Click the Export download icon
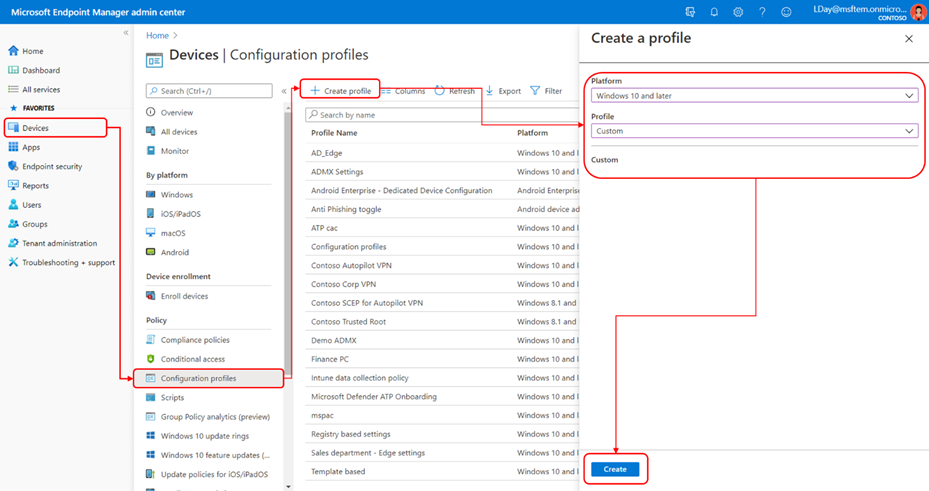The height and width of the screenshot is (491, 929). point(490,91)
